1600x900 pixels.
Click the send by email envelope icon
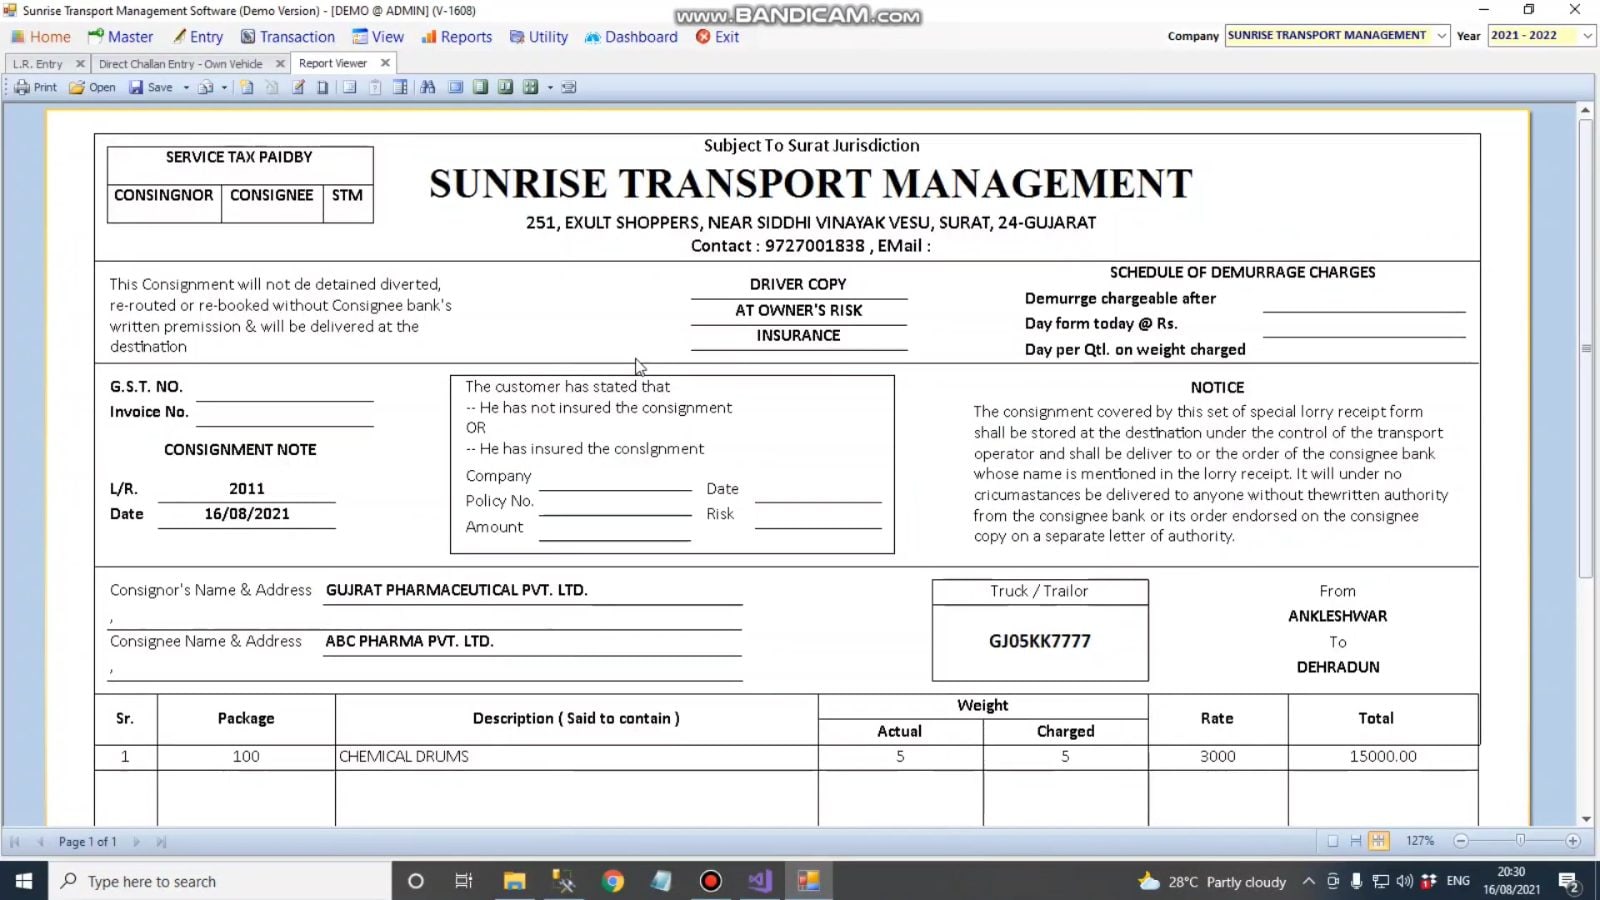tap(205, 87)
